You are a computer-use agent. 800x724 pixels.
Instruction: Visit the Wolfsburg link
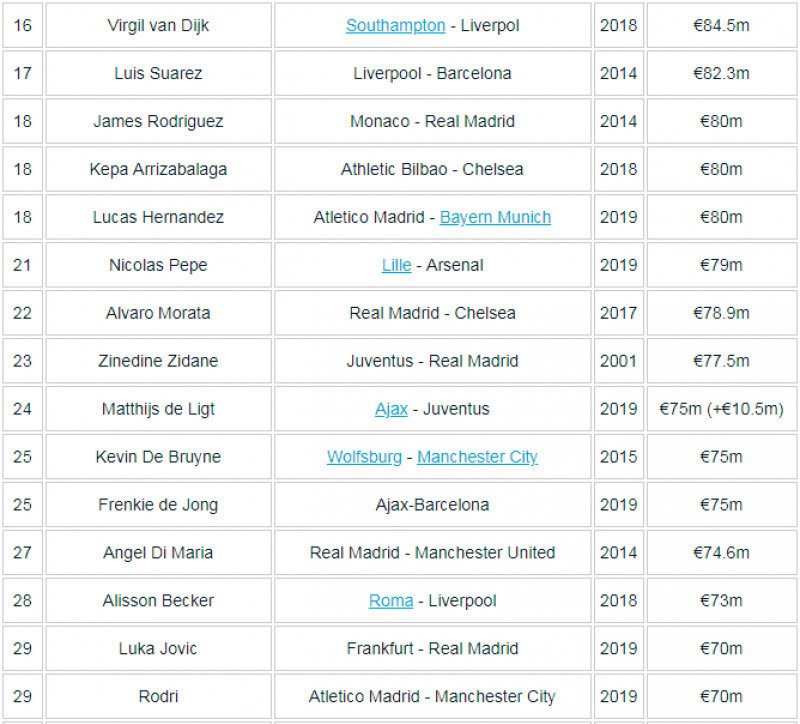tap(364, 457)
